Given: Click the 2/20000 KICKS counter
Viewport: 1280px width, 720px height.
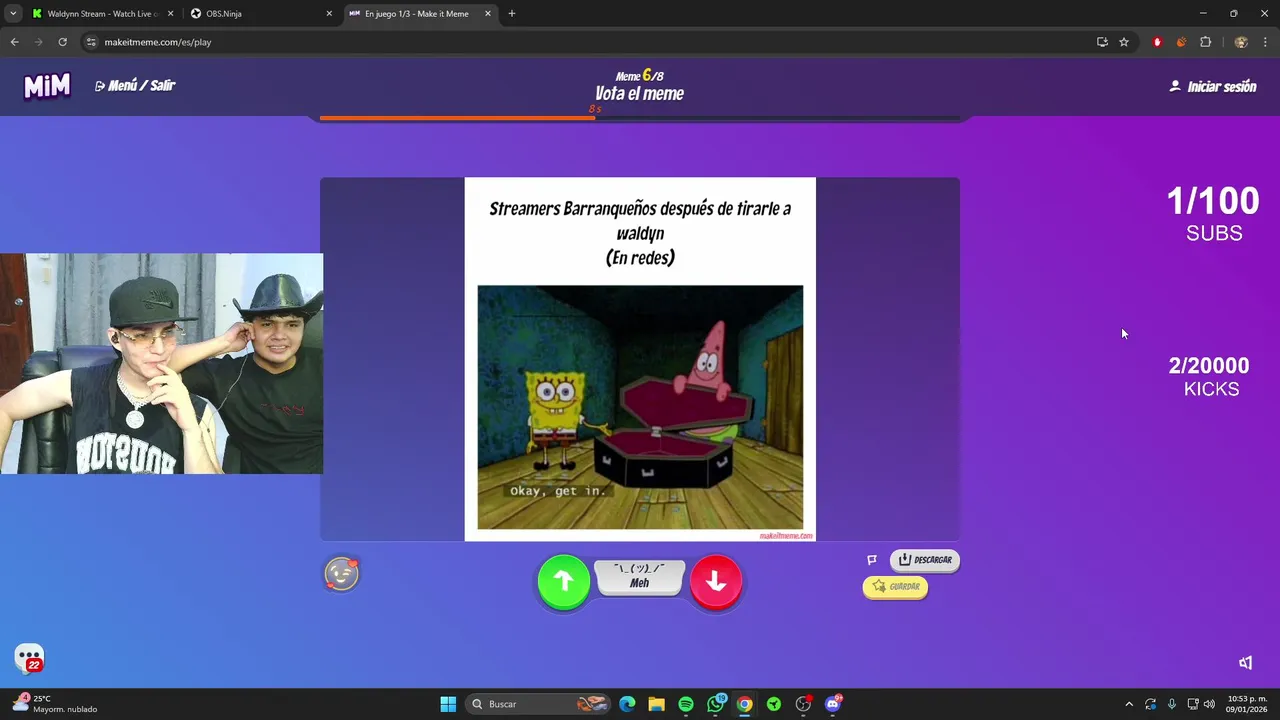Looking at the screenshot, I should pyautogui.click(x=1210, y=377).
